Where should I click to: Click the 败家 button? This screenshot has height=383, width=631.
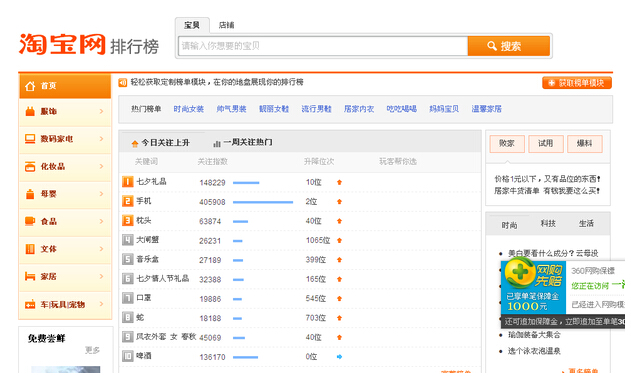[x=507, y=144]
